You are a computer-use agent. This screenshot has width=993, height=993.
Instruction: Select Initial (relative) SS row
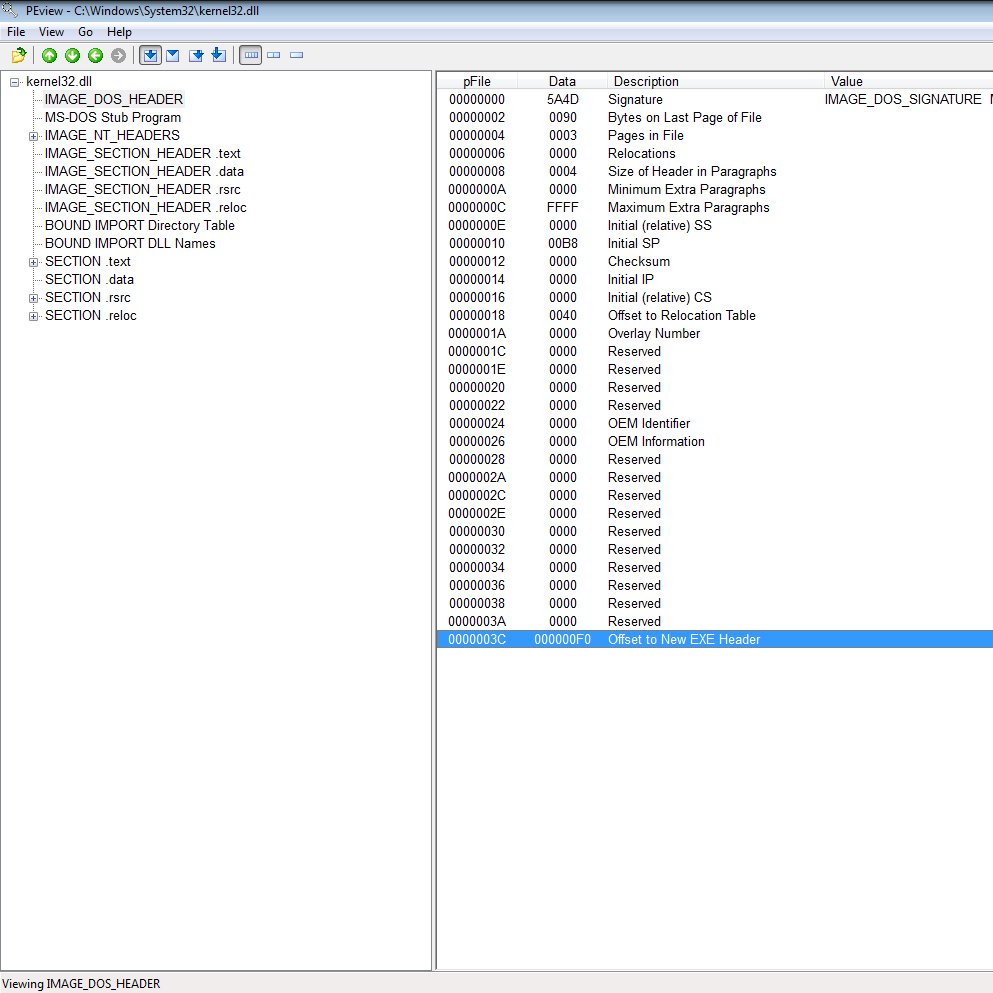[x=715, y=226]
